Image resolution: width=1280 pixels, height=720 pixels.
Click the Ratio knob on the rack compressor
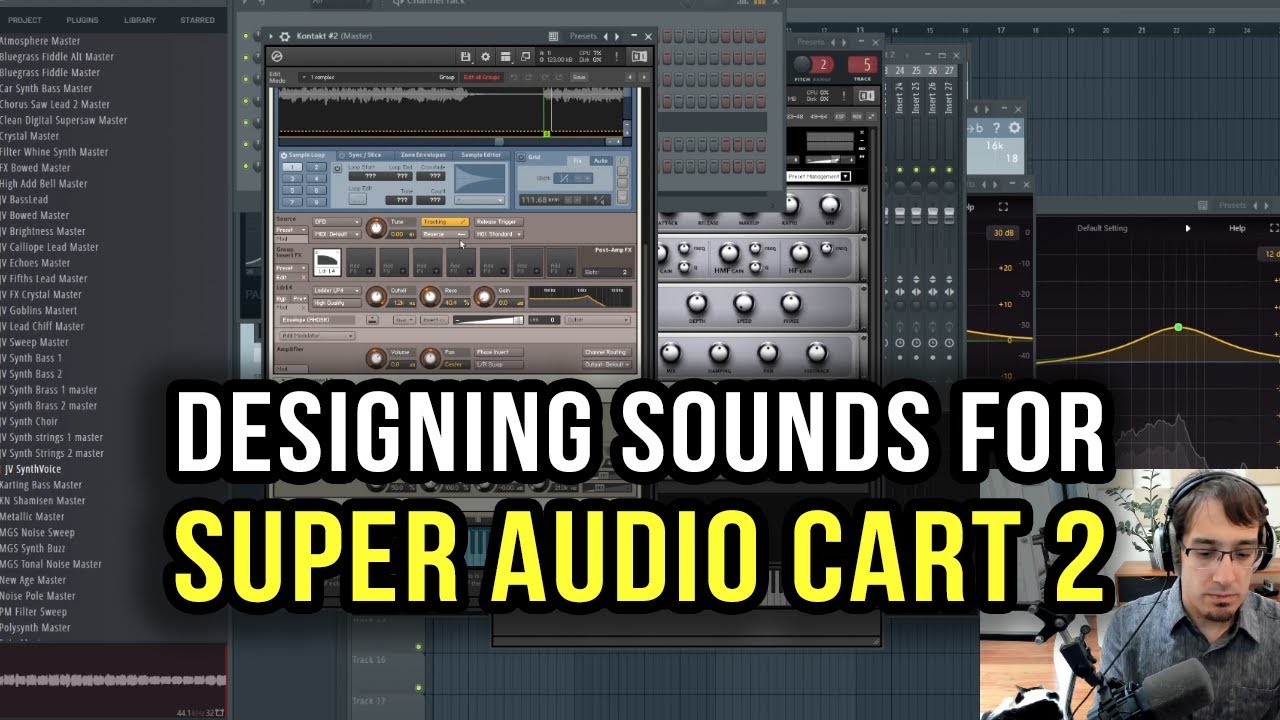click(x=792, y=205)
